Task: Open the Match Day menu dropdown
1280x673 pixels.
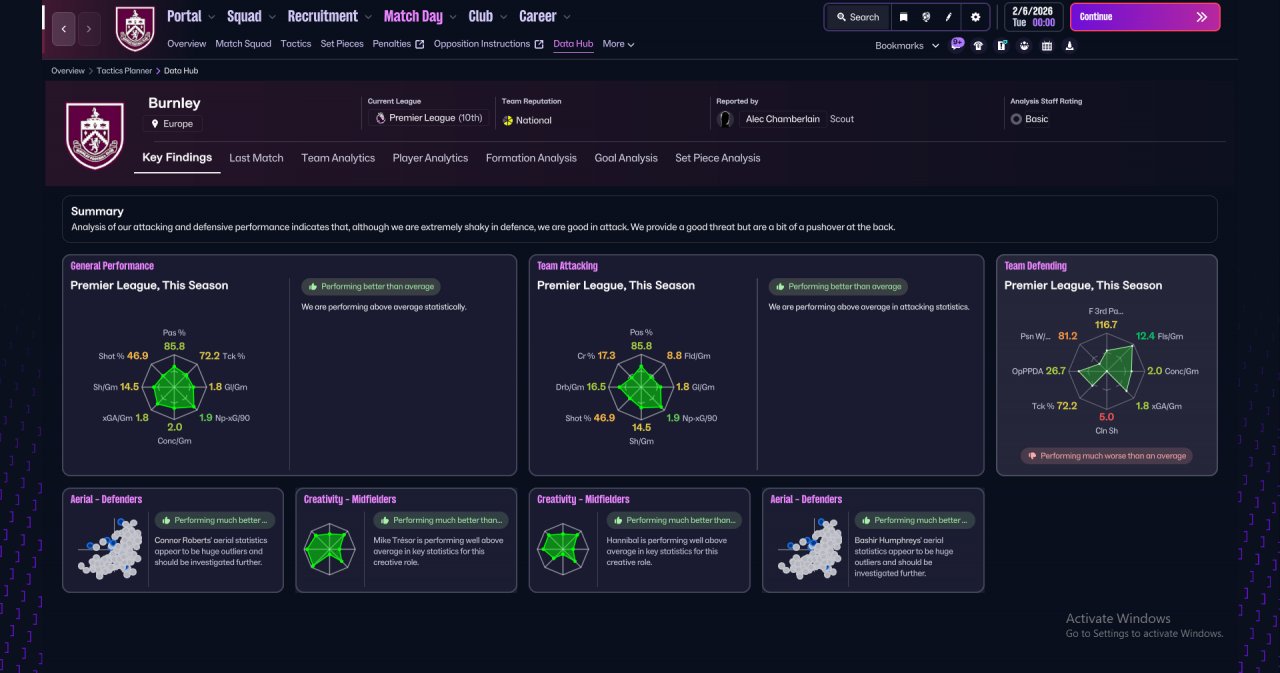Action: click(x=420, y=16)
